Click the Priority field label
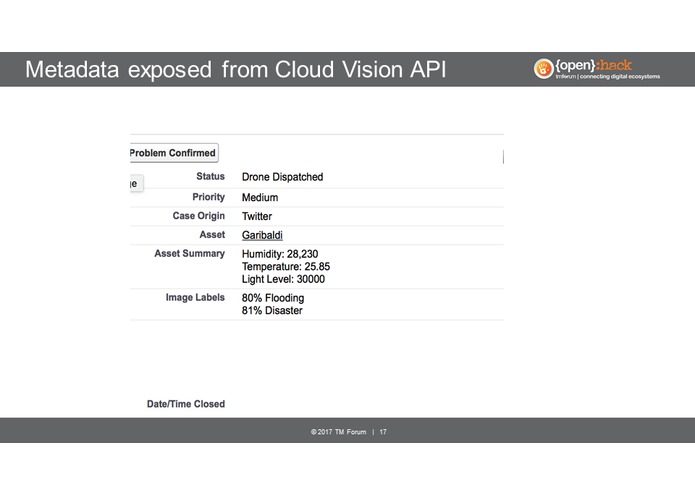This screenshot has height=494, width=695. tap(208, 197)
